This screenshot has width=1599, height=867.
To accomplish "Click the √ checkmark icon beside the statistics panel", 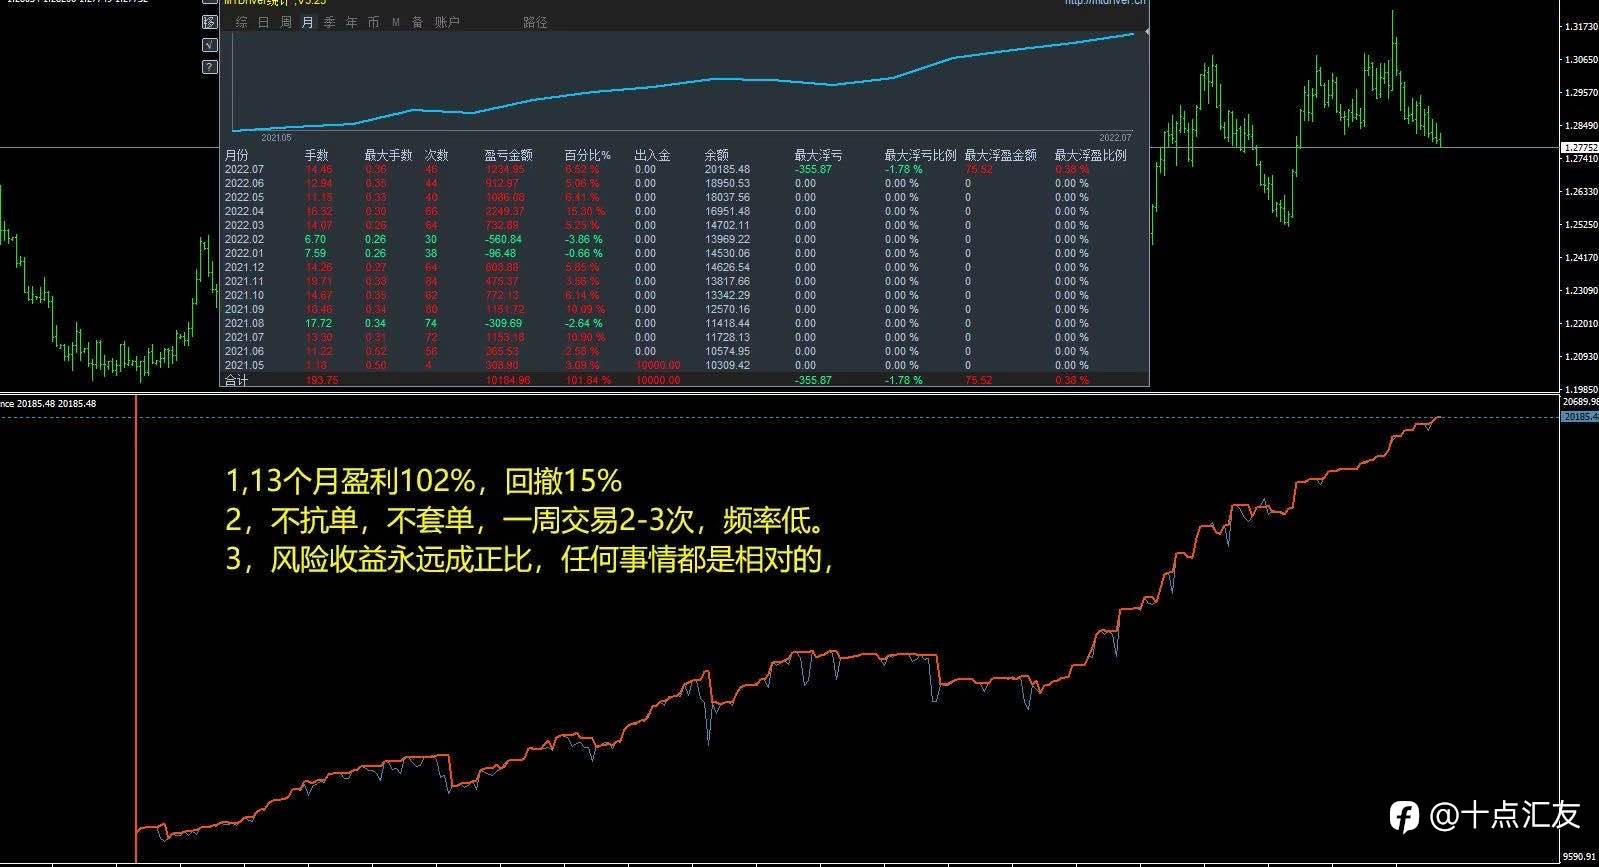I will coord(209,45).
